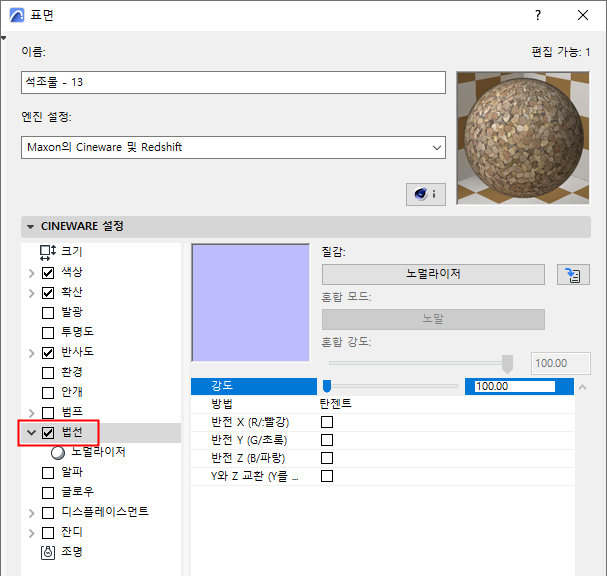This screenshot has height=576, width=607.
Task: Check the 반전 X (R/빨강) option
Action: click(327, 422)
